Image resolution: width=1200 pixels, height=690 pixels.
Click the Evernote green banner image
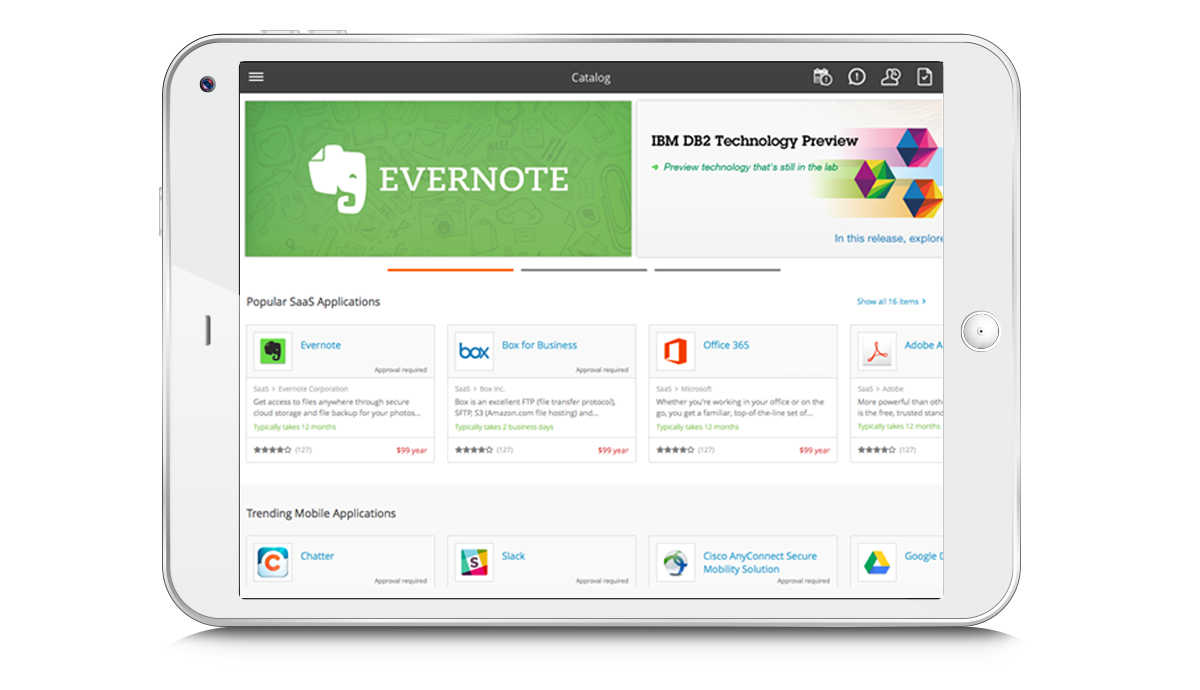tap(438, 179)
